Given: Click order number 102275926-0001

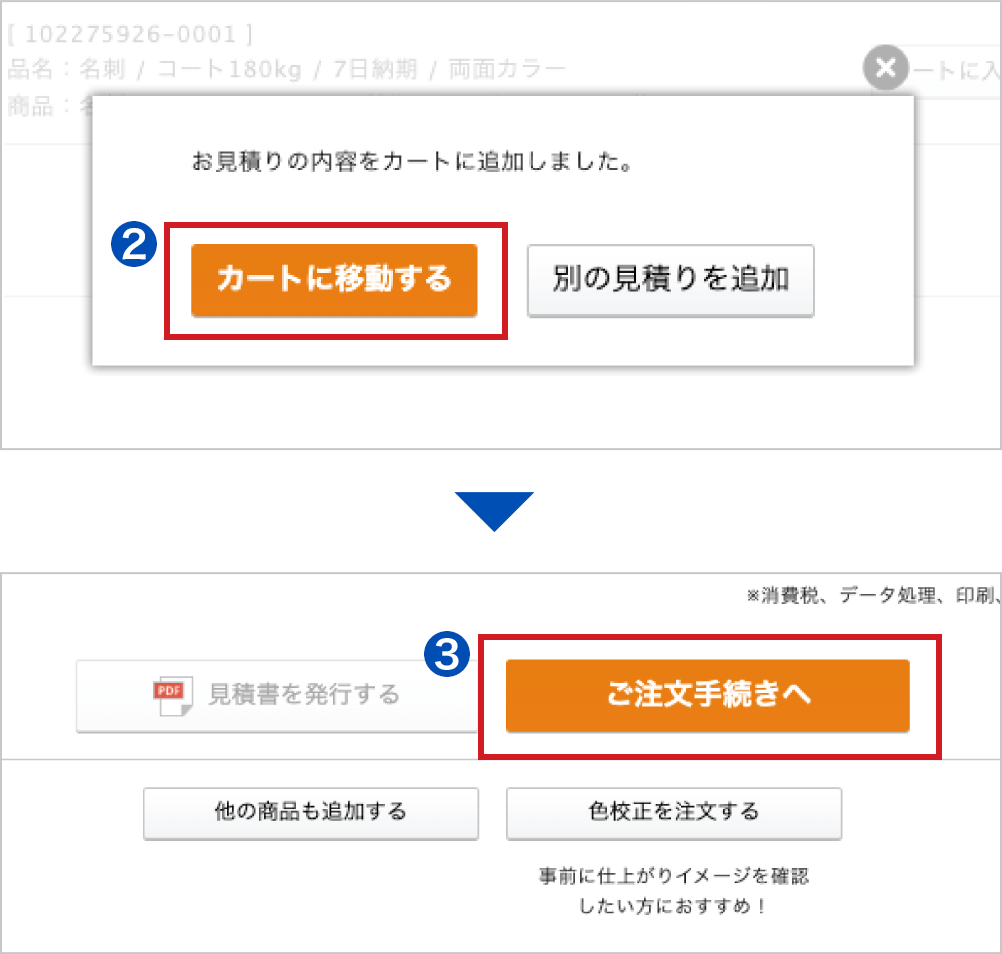Looking at the screenshot, I should pos(130,35).
